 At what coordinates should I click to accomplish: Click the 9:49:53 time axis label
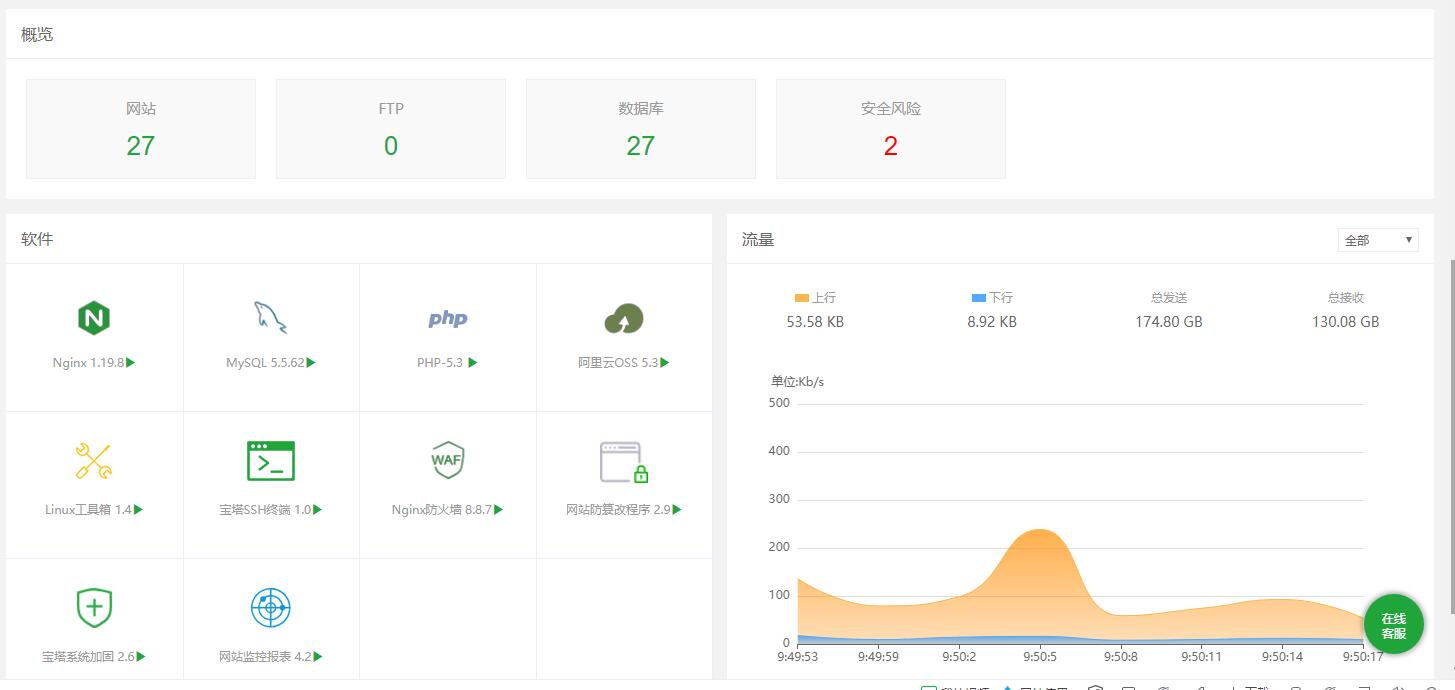(x=798, y=657)
